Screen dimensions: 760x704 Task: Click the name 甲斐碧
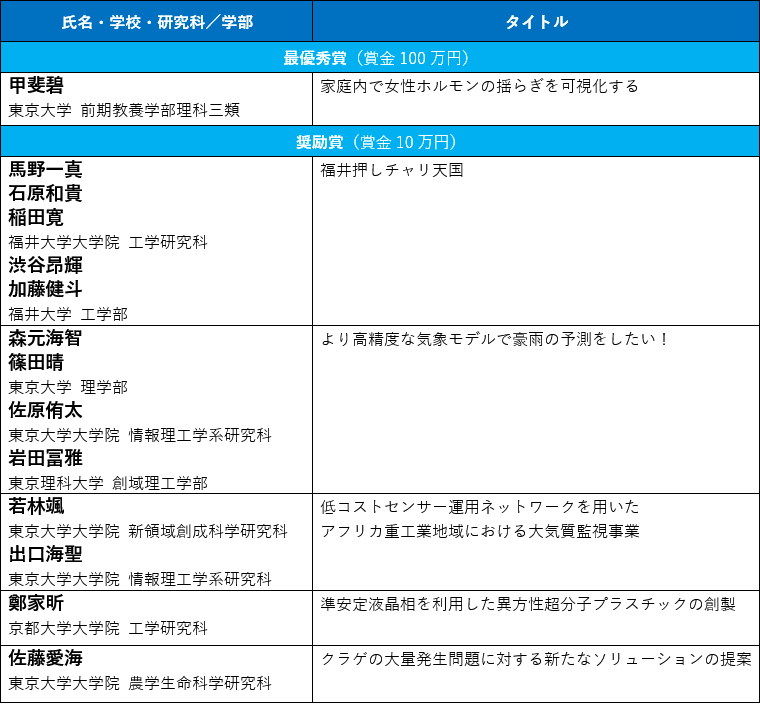37,86
